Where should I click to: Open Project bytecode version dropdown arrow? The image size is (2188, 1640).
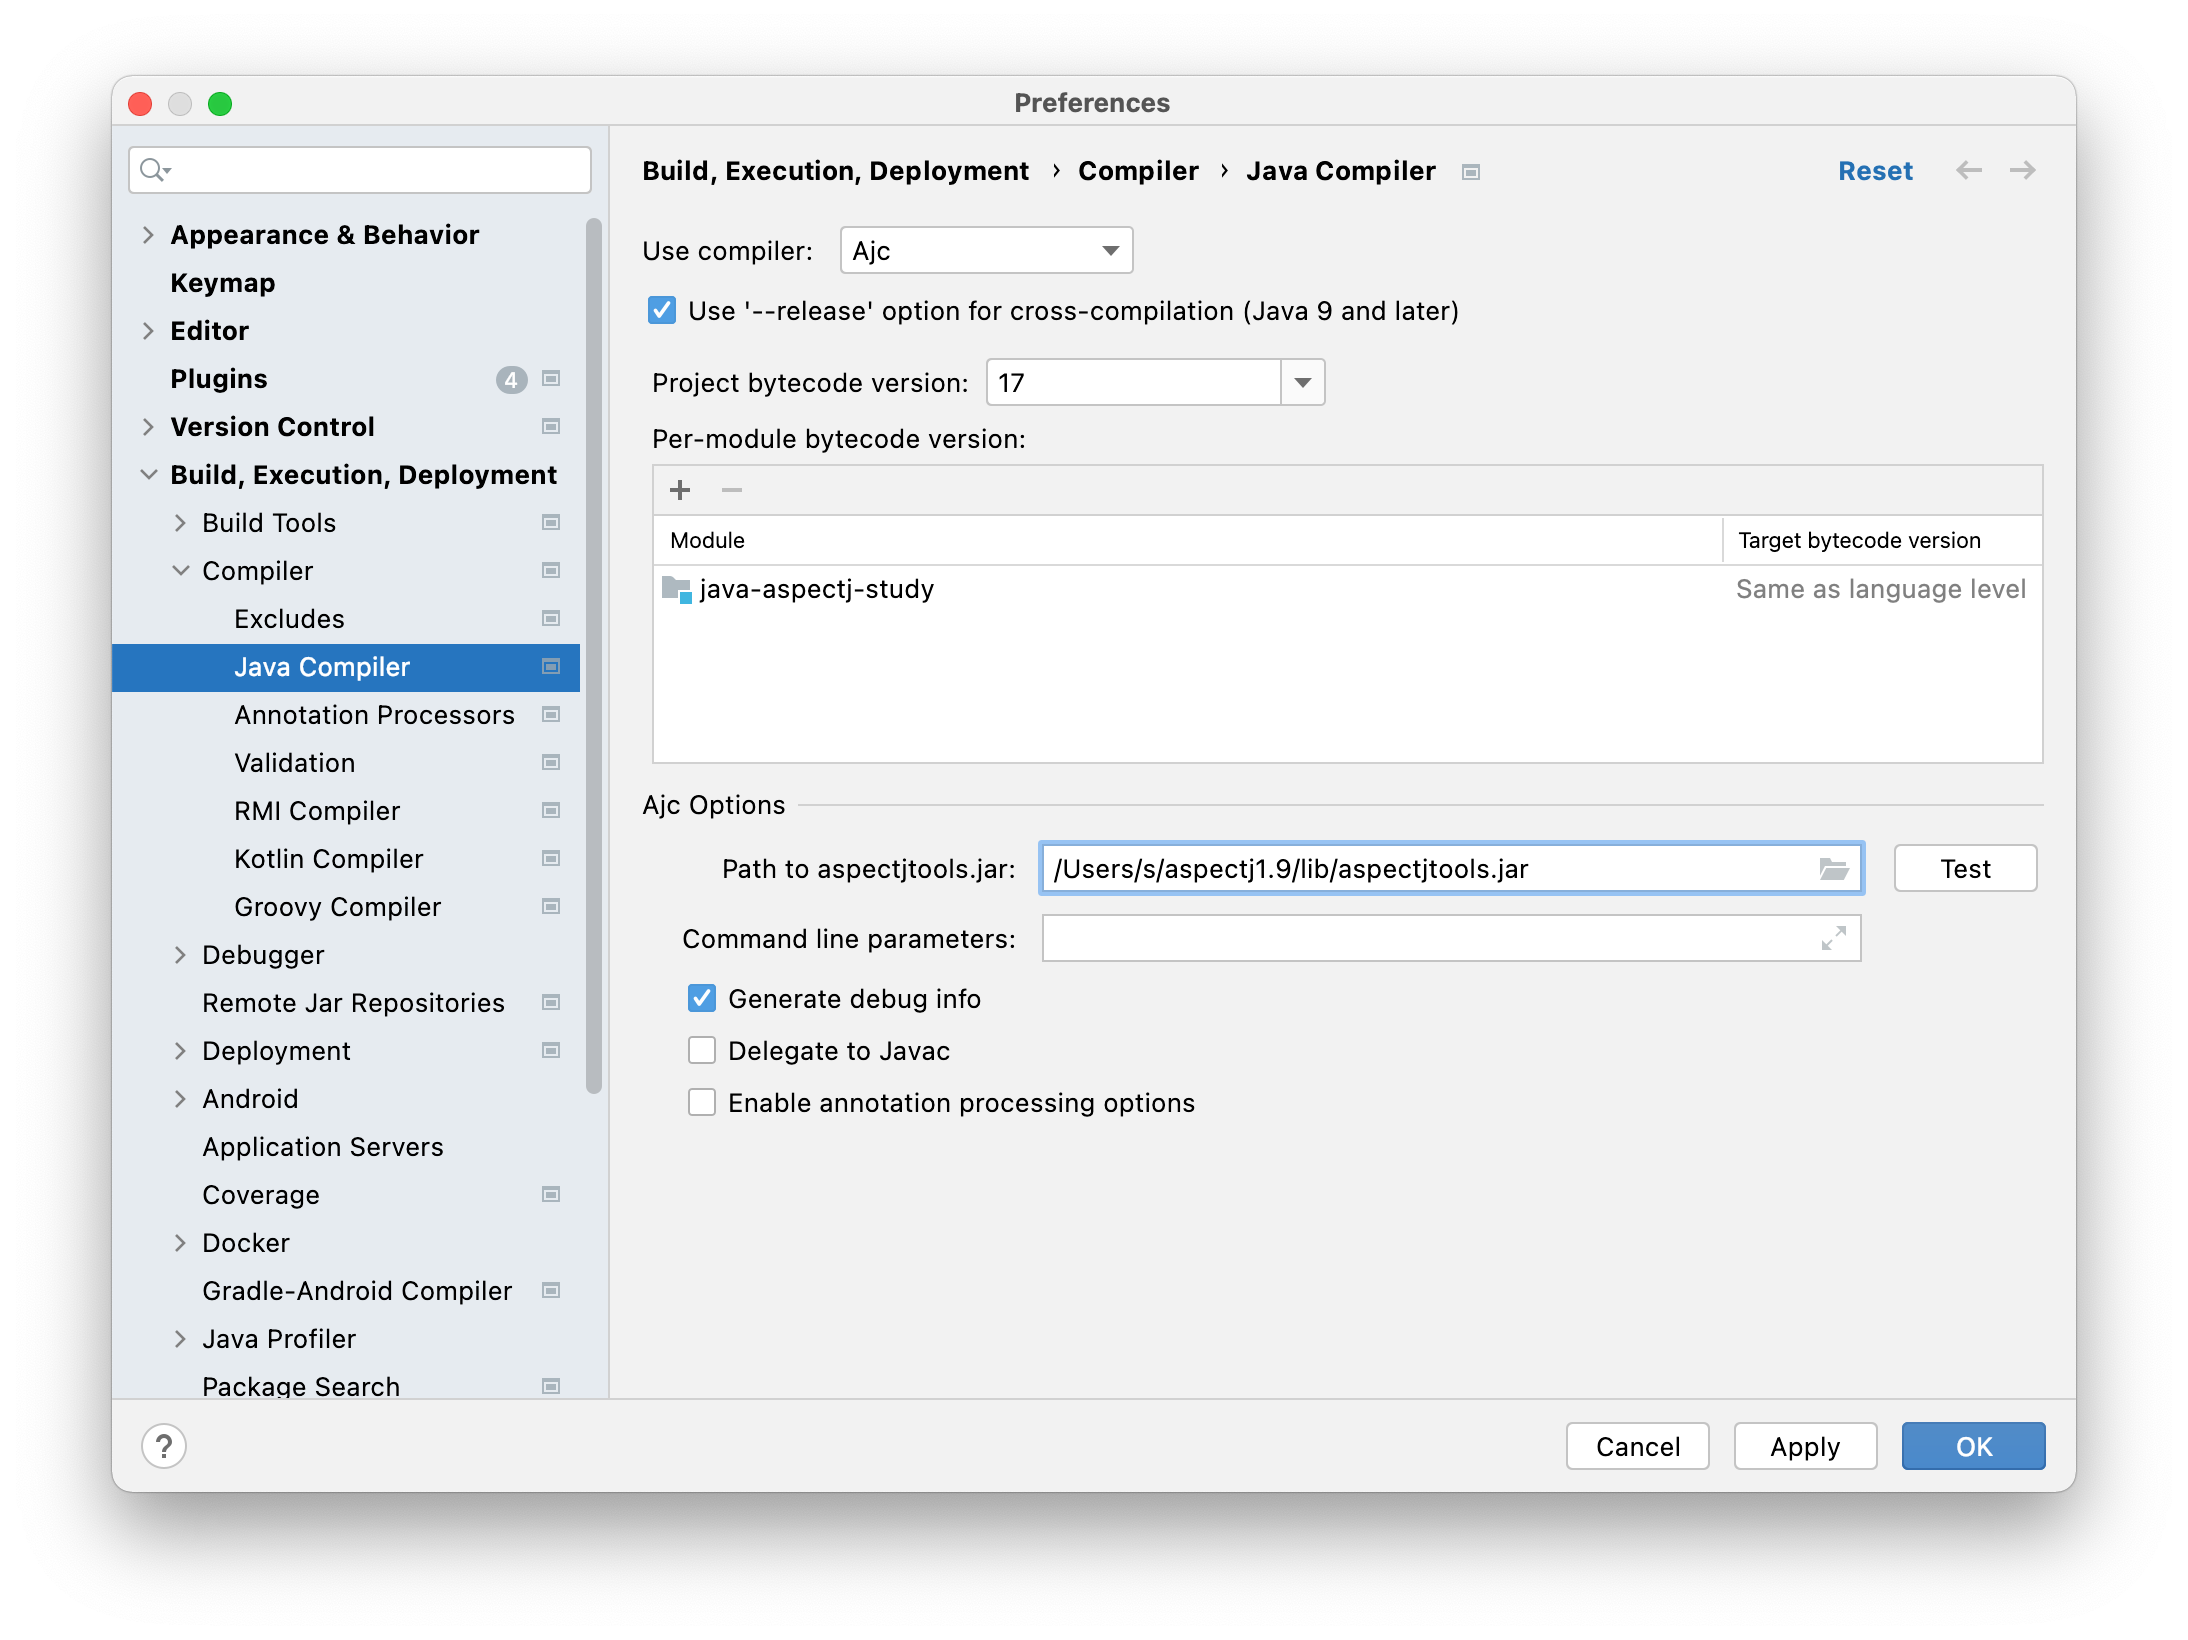(x=1302, y=383)
